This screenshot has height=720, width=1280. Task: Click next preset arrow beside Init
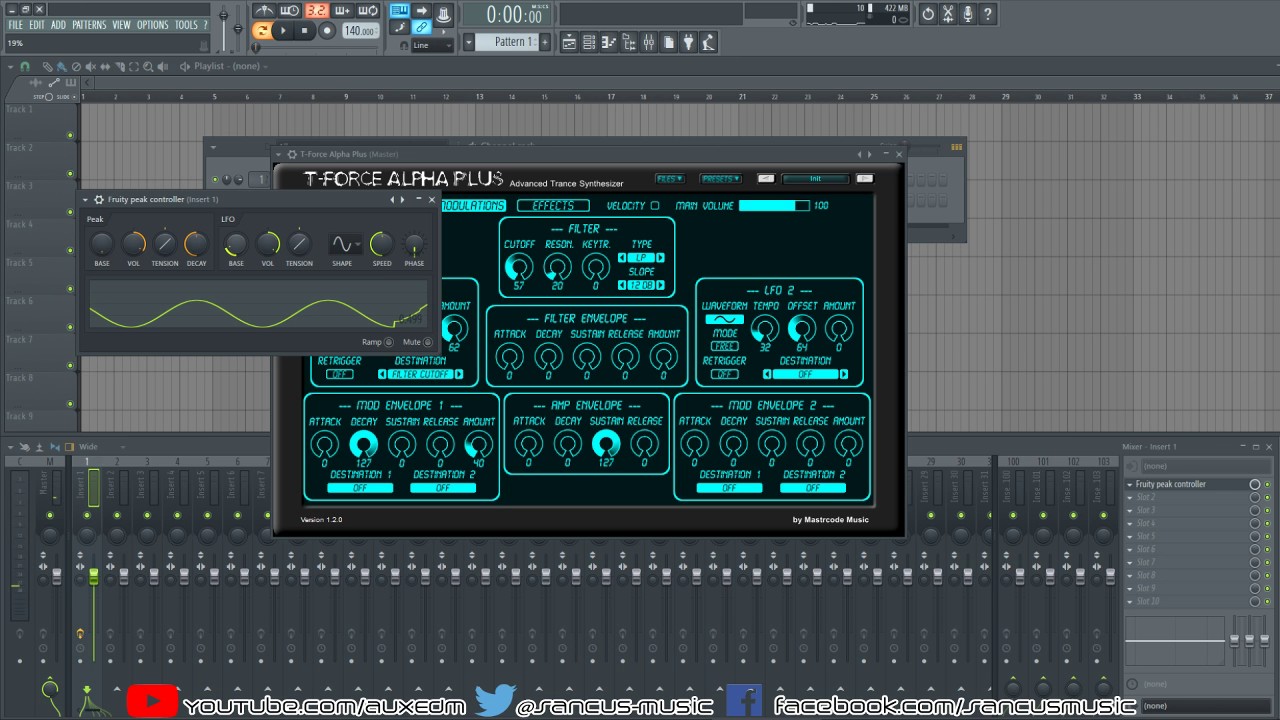865,179
